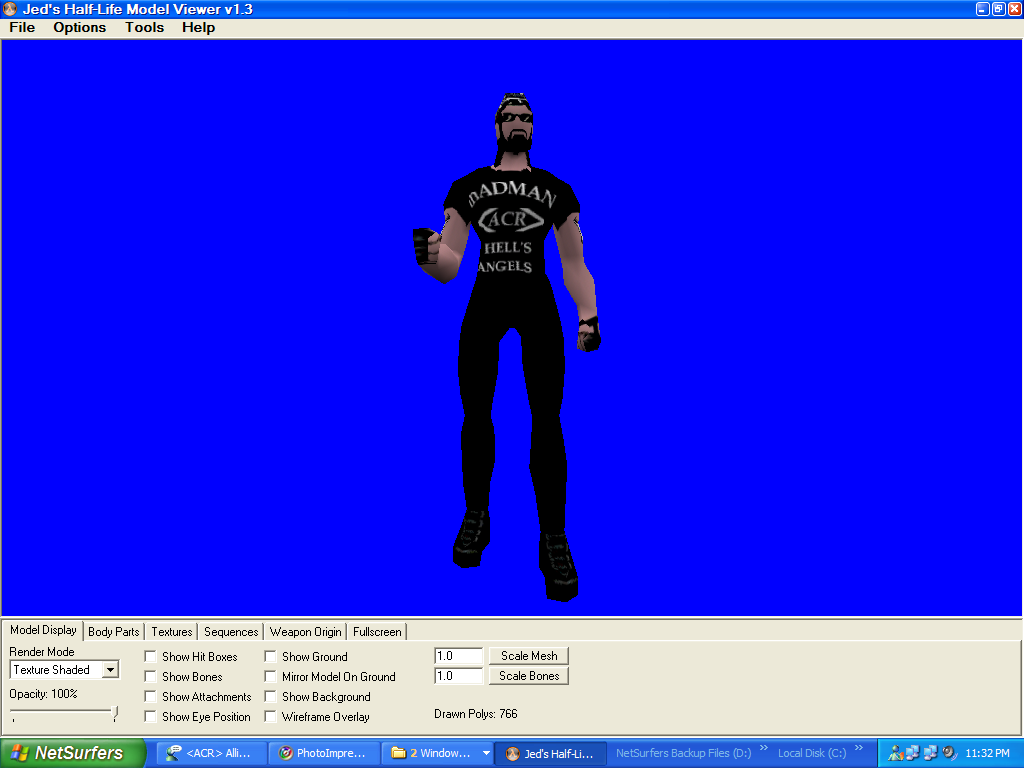Viewport: 1024px width, 768px height.
Task: Enable the Show Ground option
Action: point(270,656)
